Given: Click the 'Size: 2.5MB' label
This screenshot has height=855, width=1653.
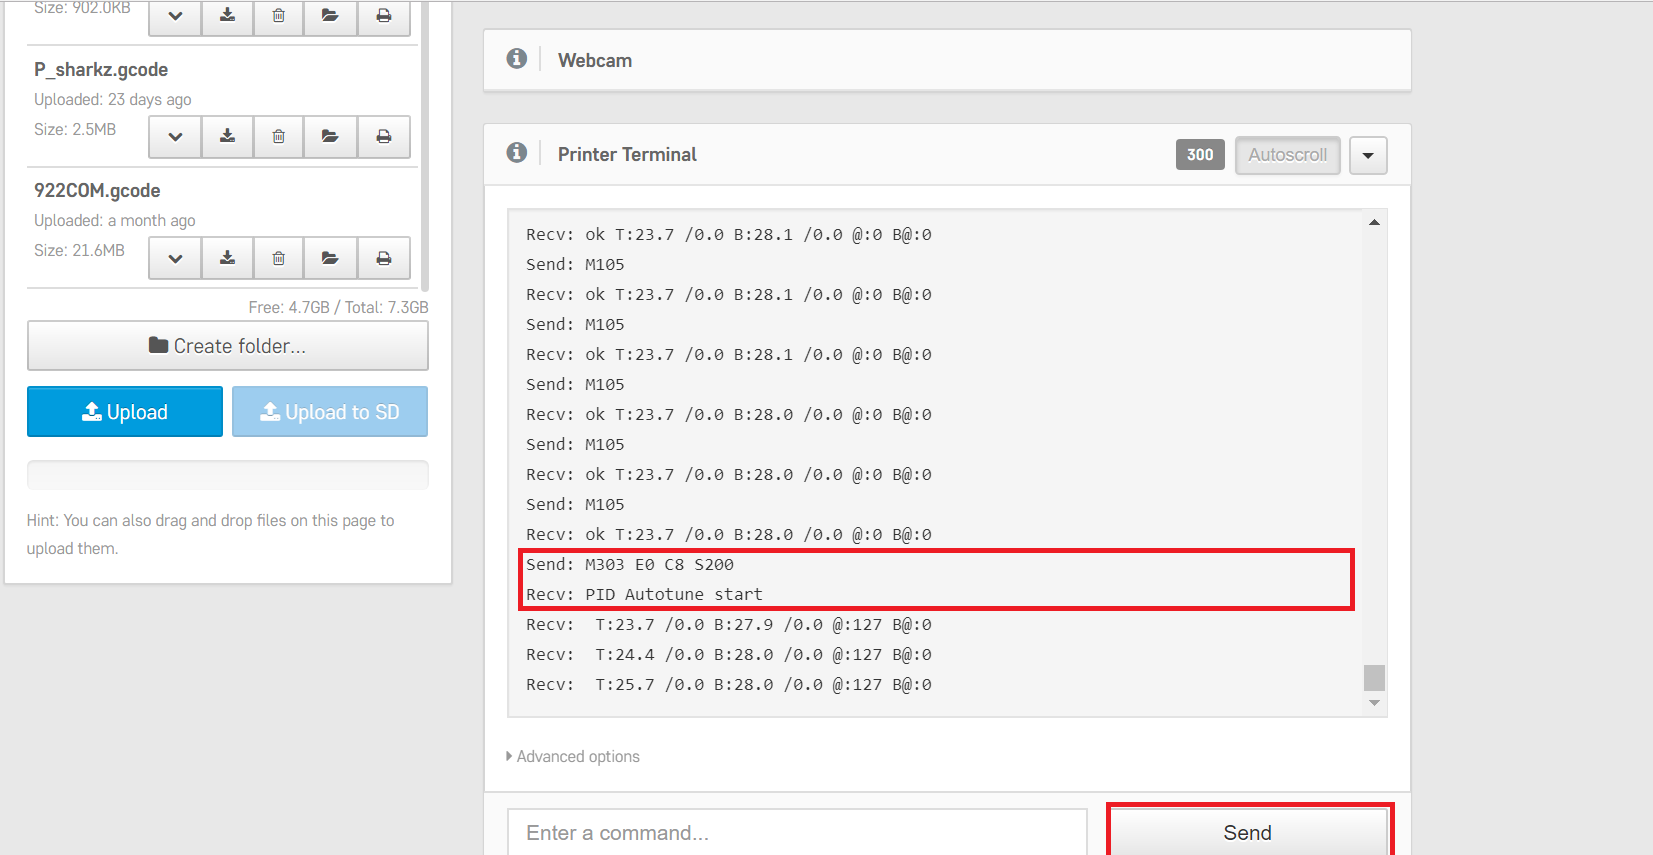Looking at the screenshot, I should coord(75,130).
